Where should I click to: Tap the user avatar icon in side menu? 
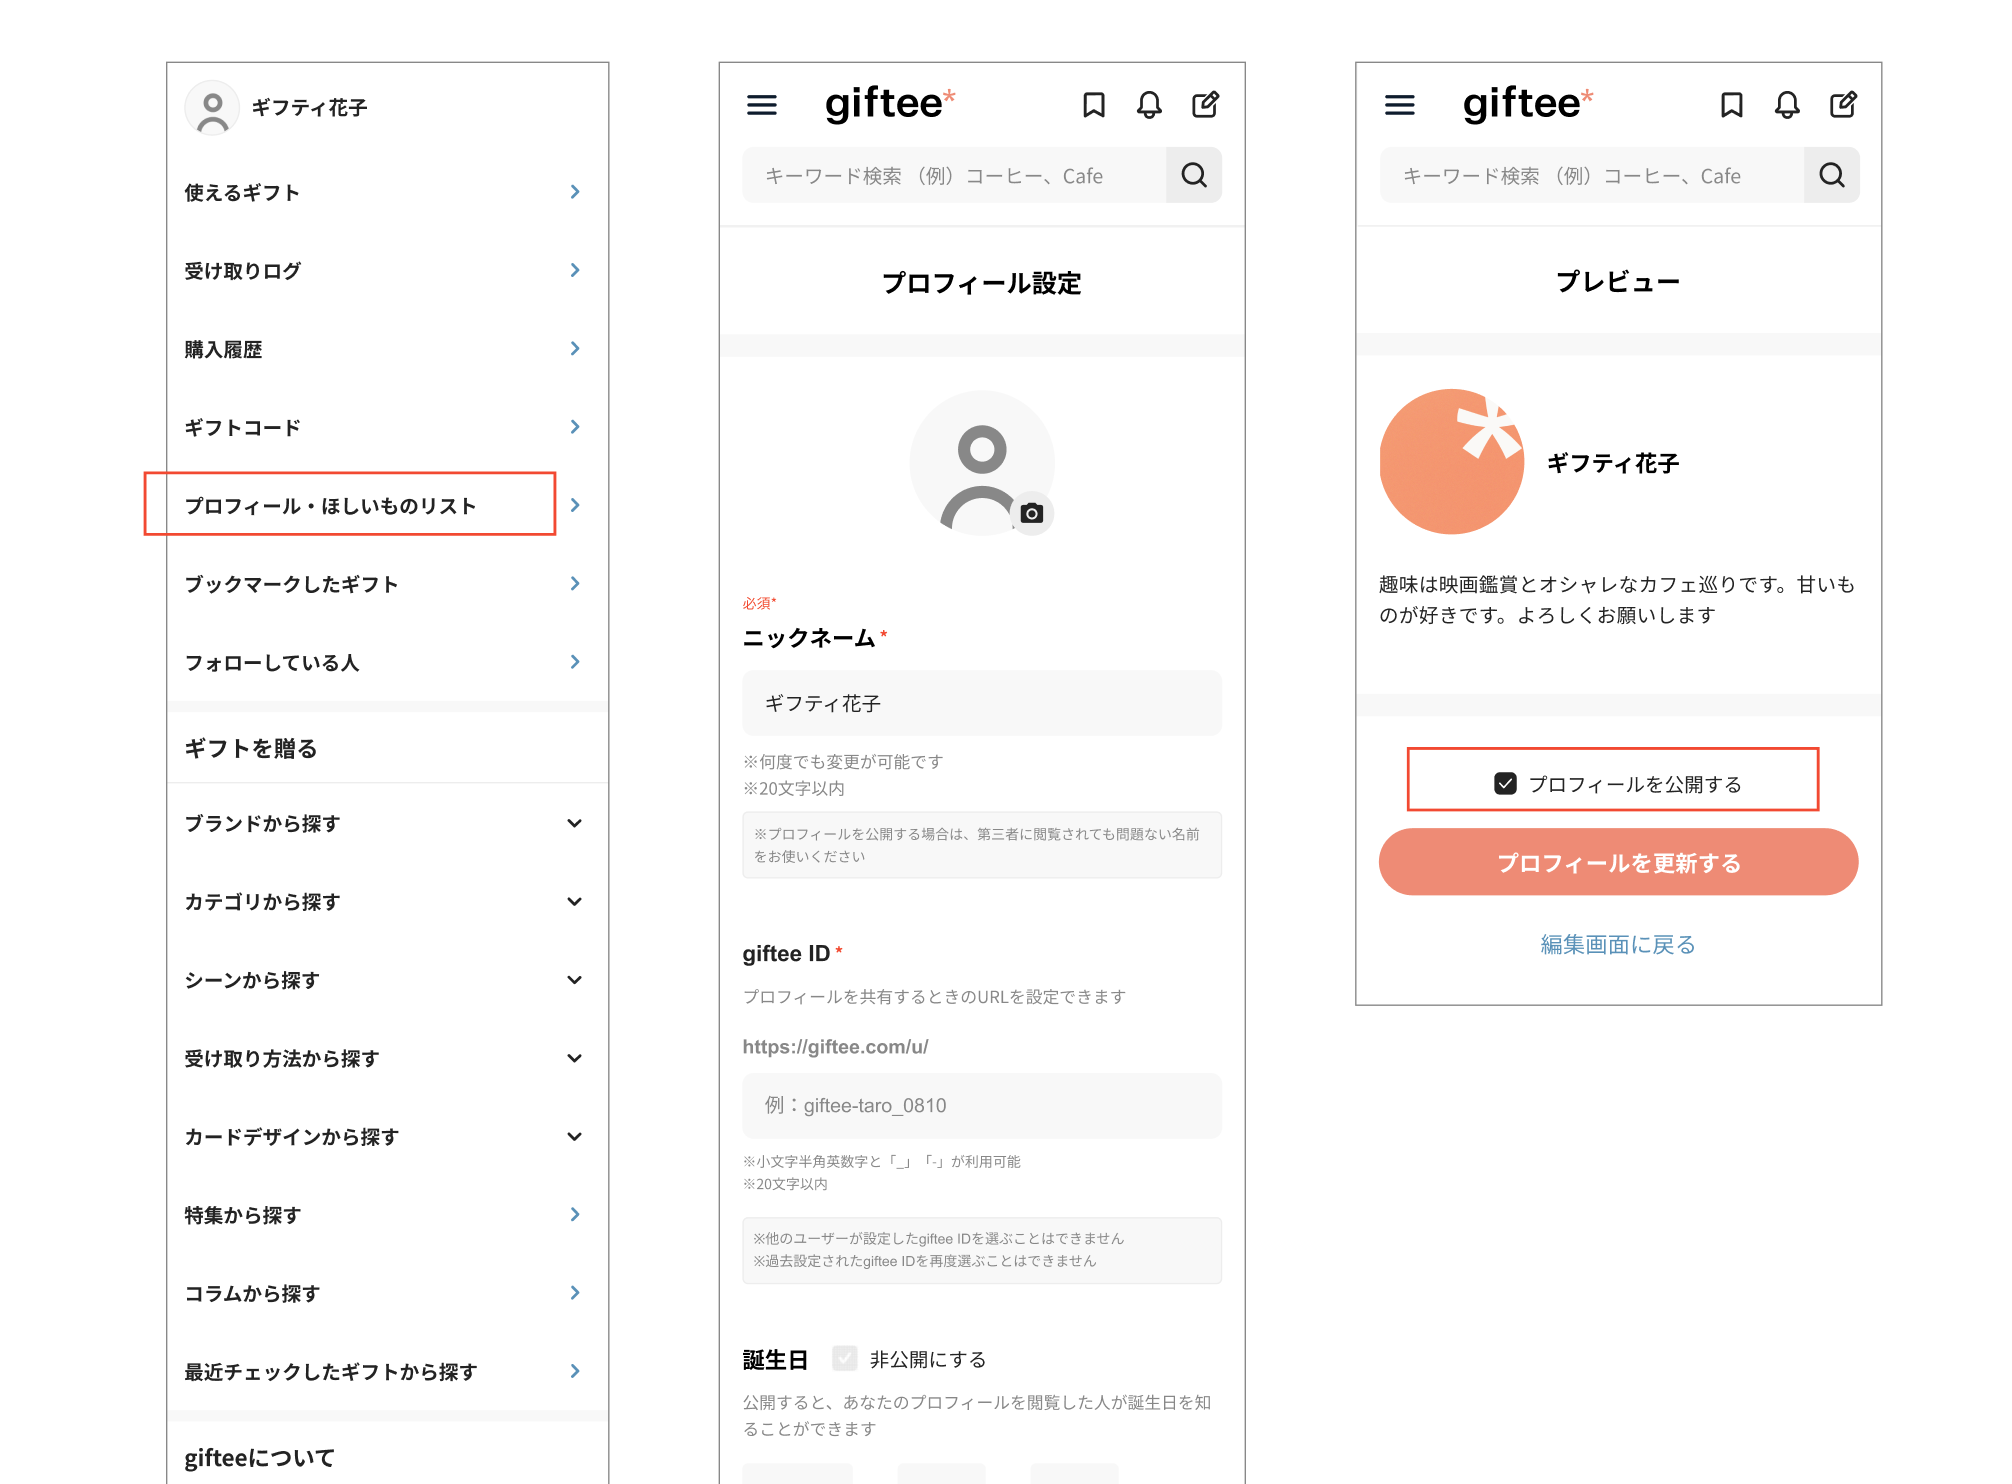coord(212,108)
